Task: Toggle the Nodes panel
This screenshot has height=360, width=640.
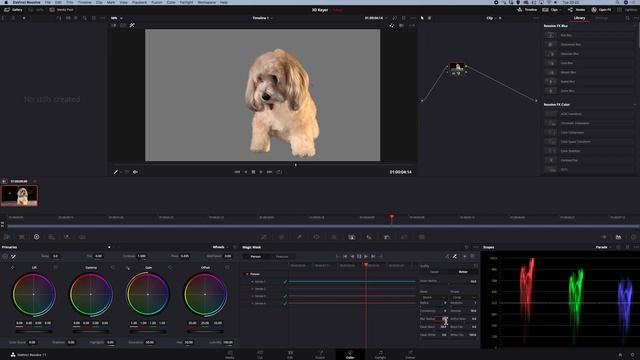Action: pos(576,10)
